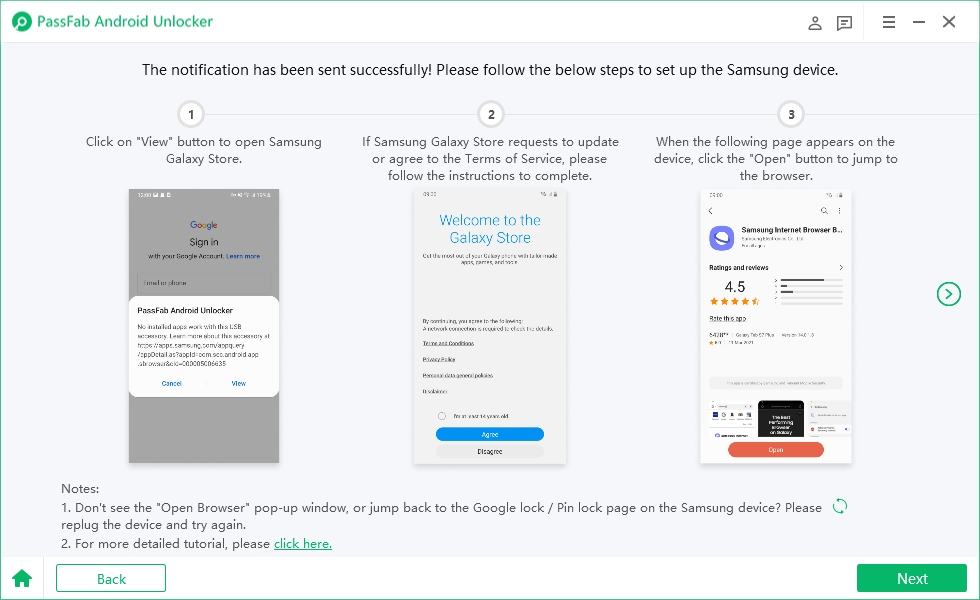980x600 pixels.
Task: Click the step 2 indicator circle
Action: (490, 115)
